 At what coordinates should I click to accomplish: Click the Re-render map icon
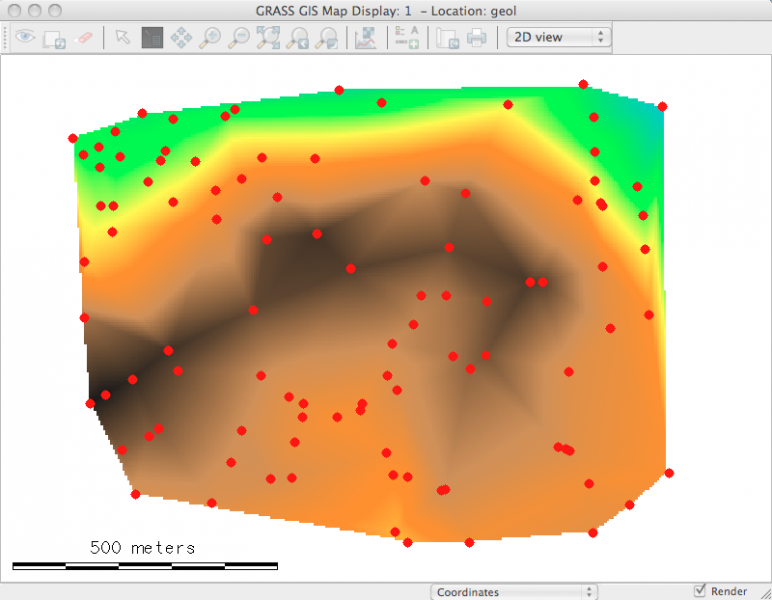(x=54, y=38)
